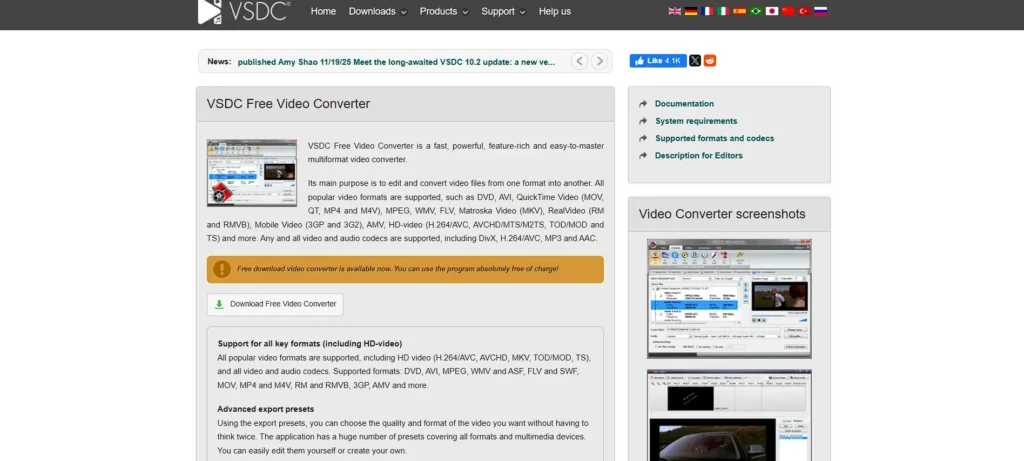Switch language via the German flag
Screen dimensions: 1024x461
coord(691,11)
